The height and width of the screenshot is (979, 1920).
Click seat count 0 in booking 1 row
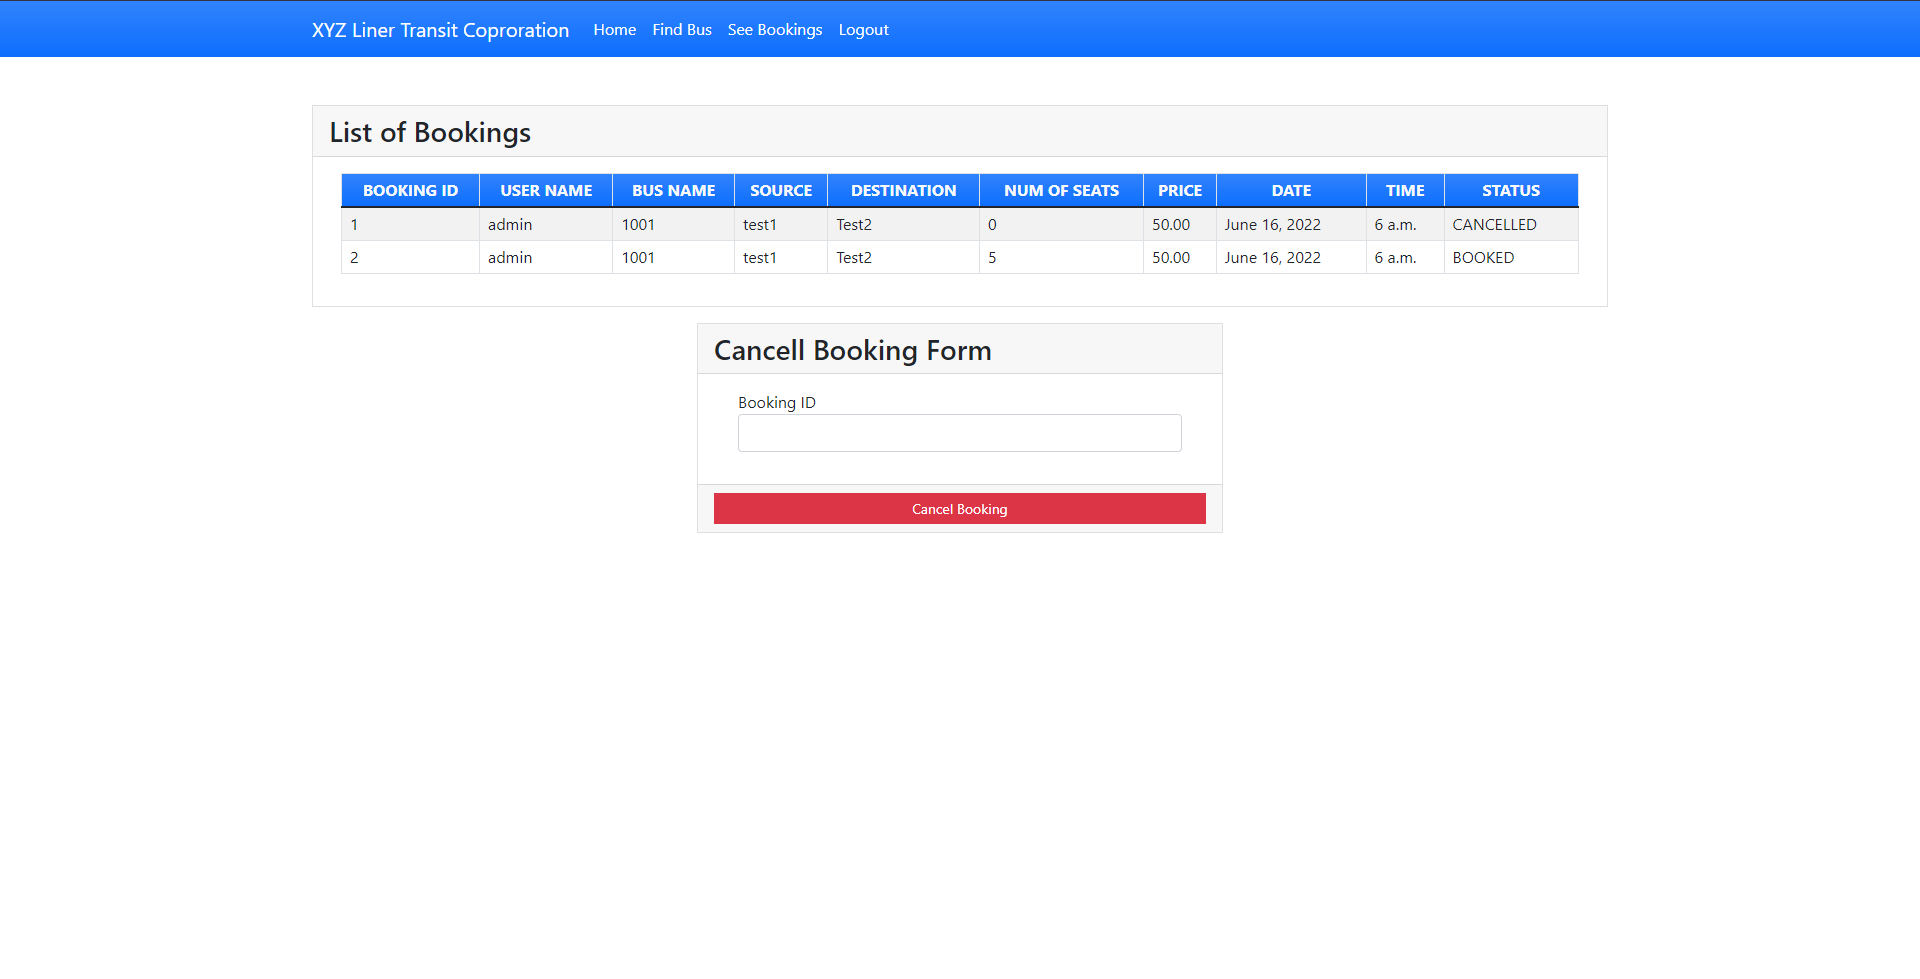(1062, 225)
